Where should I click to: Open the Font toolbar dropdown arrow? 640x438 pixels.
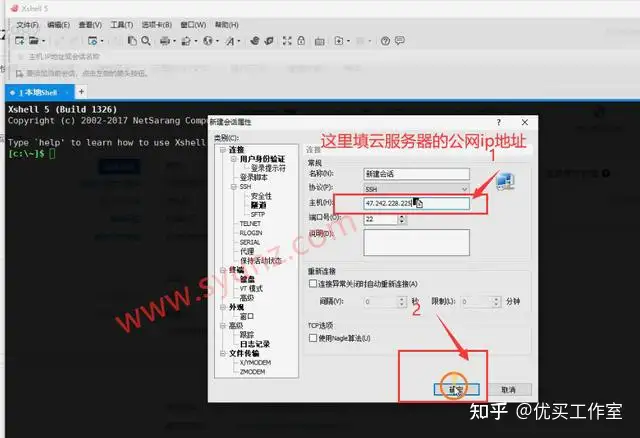(239, 41)
